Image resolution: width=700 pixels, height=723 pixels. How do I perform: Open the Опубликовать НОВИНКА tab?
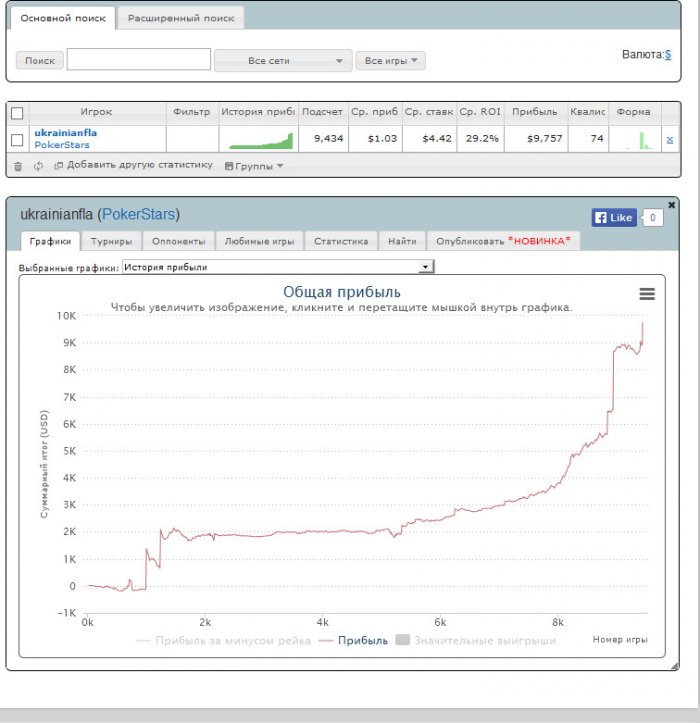[504, 241]
